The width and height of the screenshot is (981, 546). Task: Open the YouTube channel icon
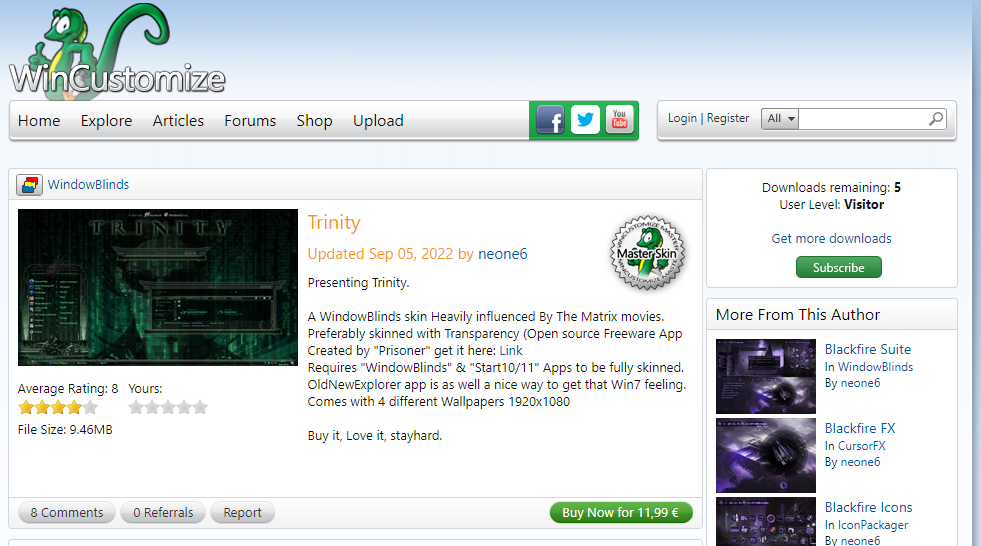[x=619, y=120]
